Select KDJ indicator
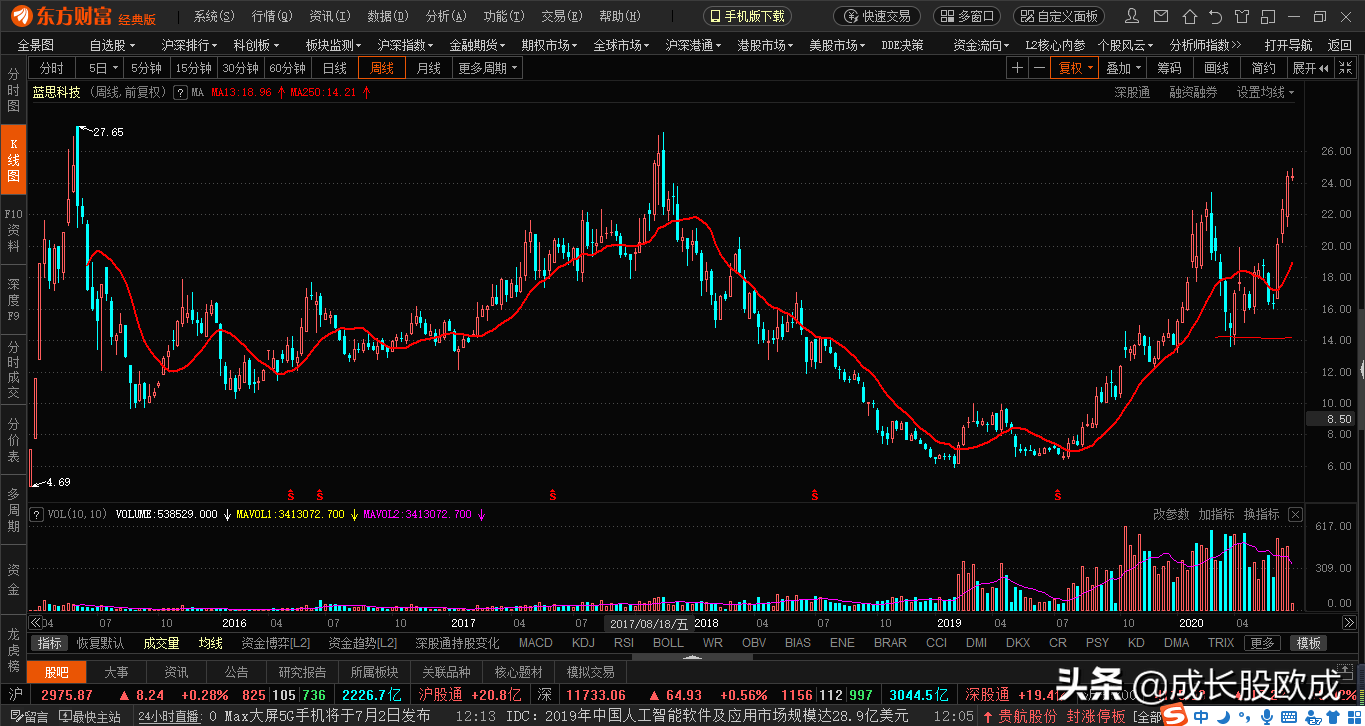This screenshot has width=1365, height=726. pyautogui.click(x=583, y=643)
